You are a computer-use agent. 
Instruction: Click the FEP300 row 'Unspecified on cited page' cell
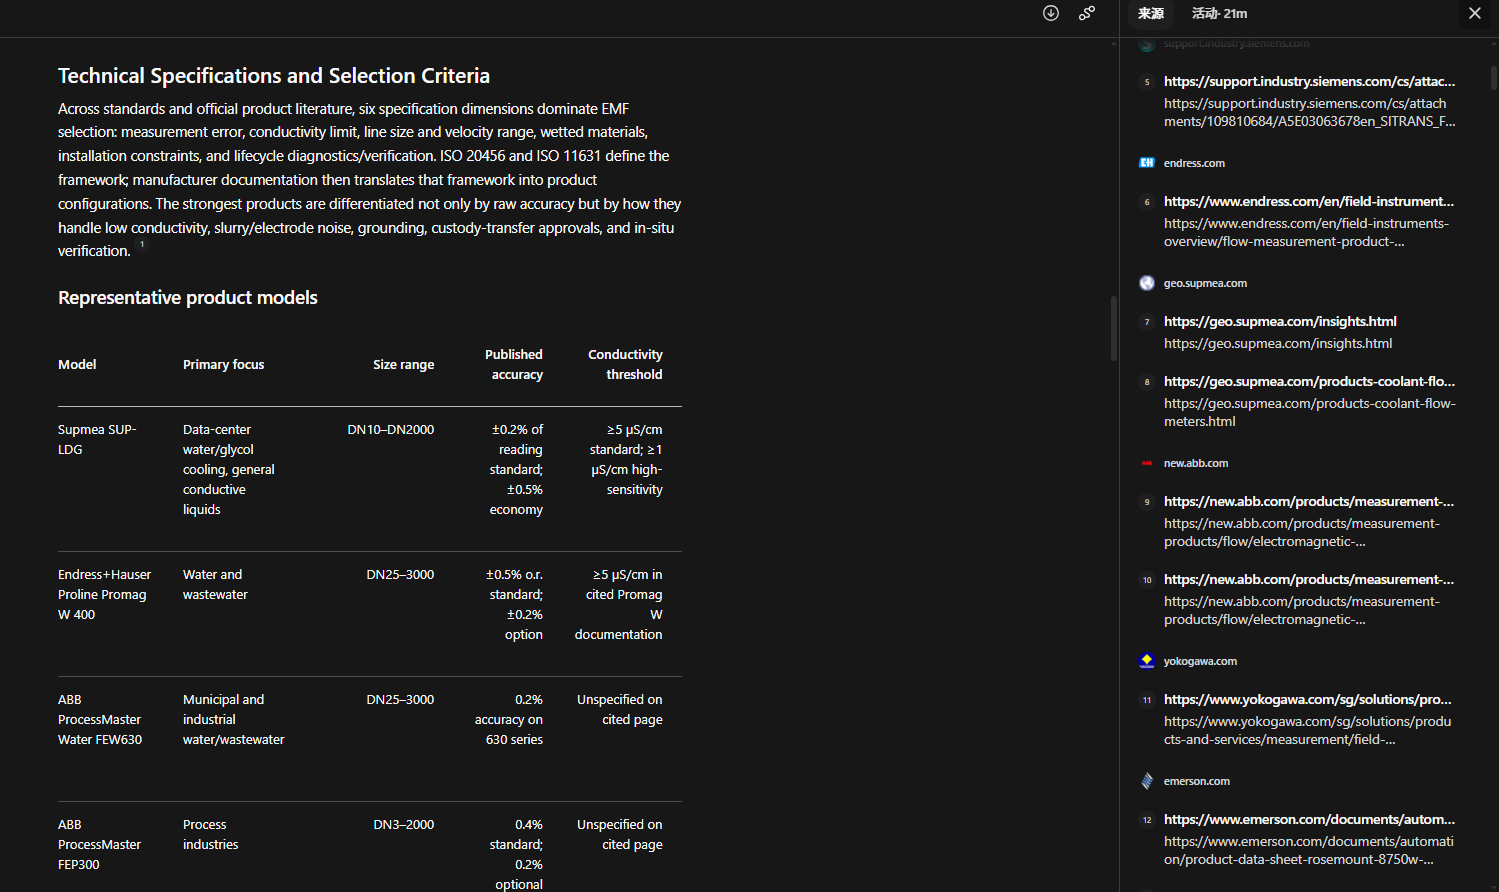pyautogui.click(x=620, y=835)
